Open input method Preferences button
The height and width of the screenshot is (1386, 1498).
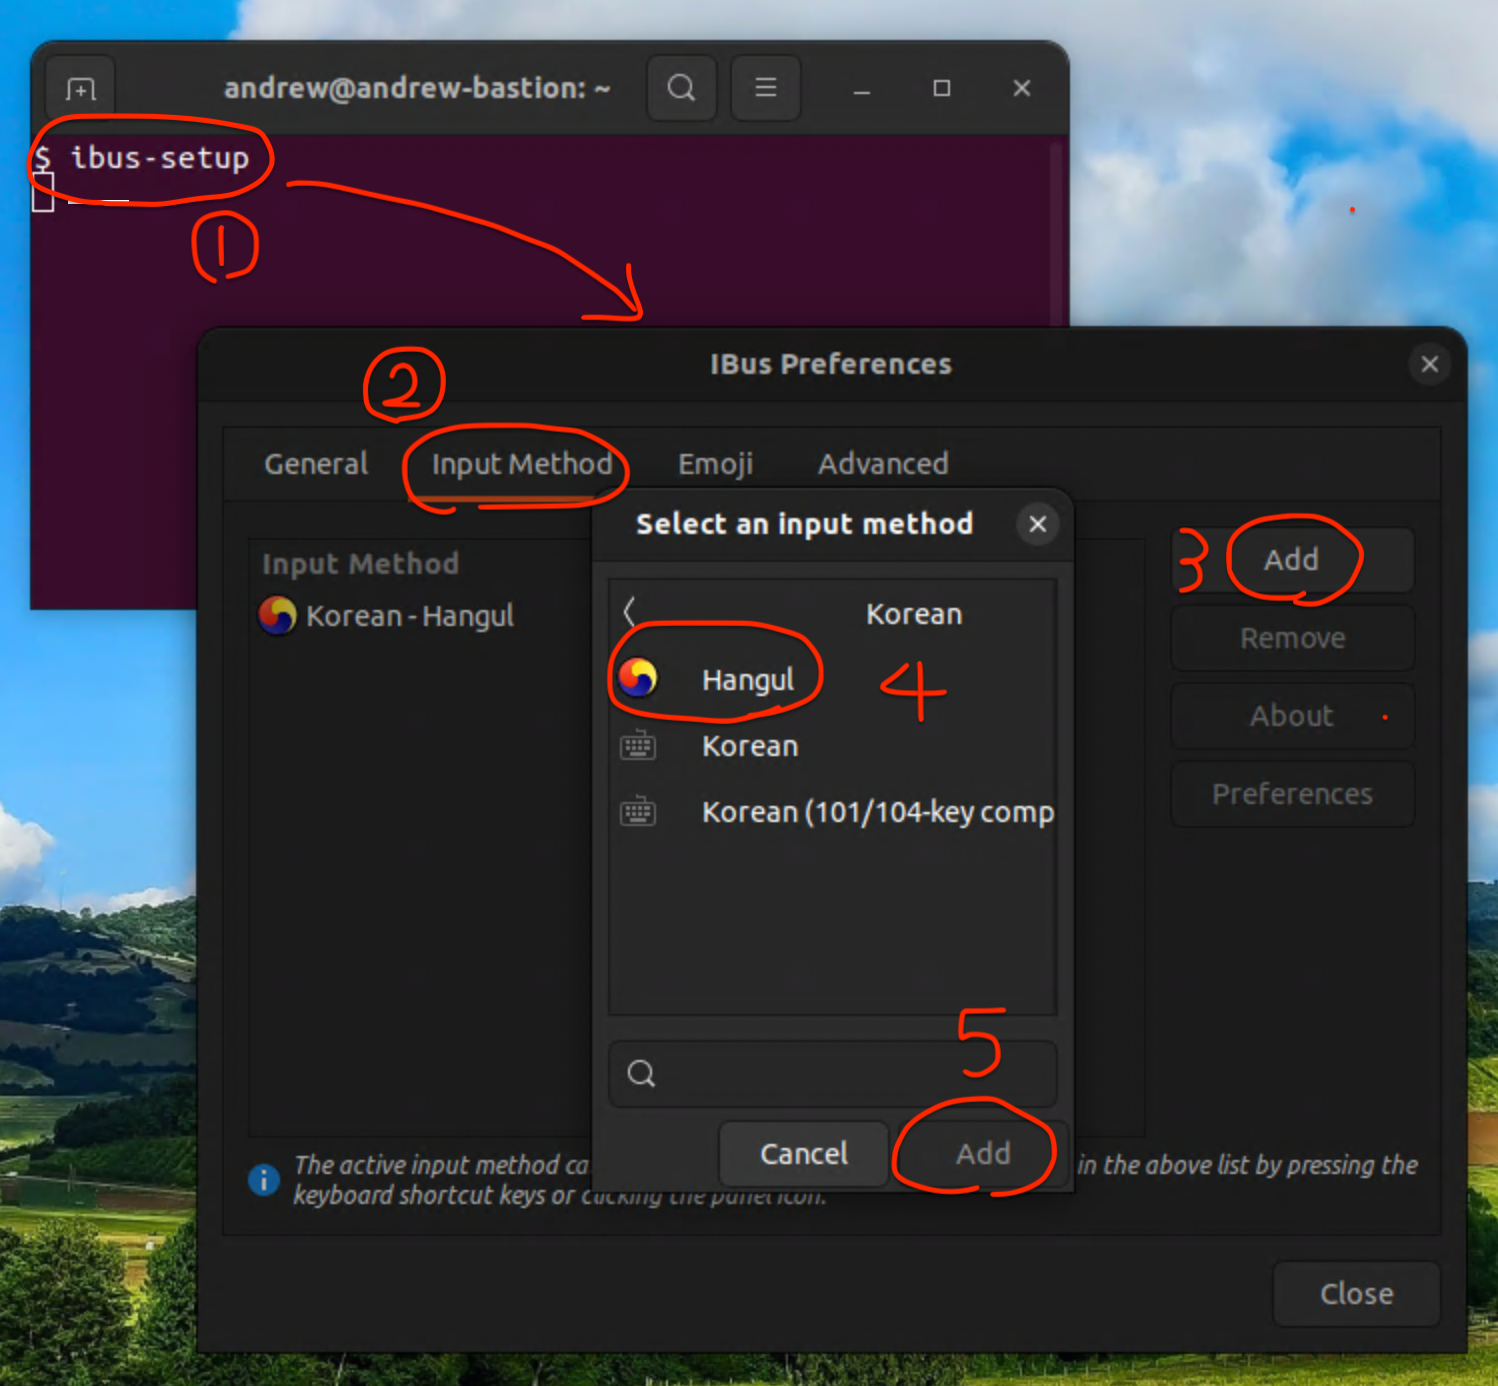coord(1292,794)
